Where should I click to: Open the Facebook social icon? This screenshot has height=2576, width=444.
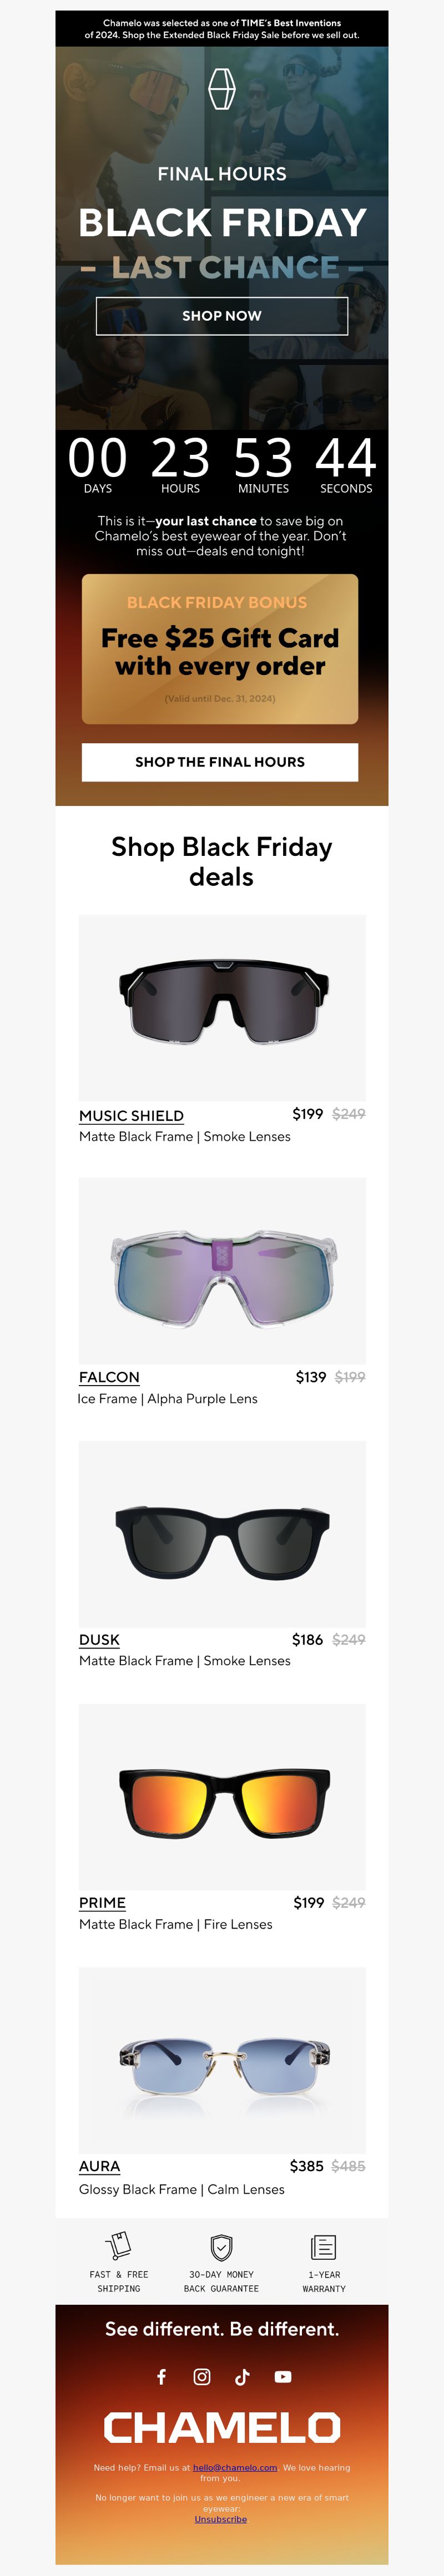[x=161, y=2376]
